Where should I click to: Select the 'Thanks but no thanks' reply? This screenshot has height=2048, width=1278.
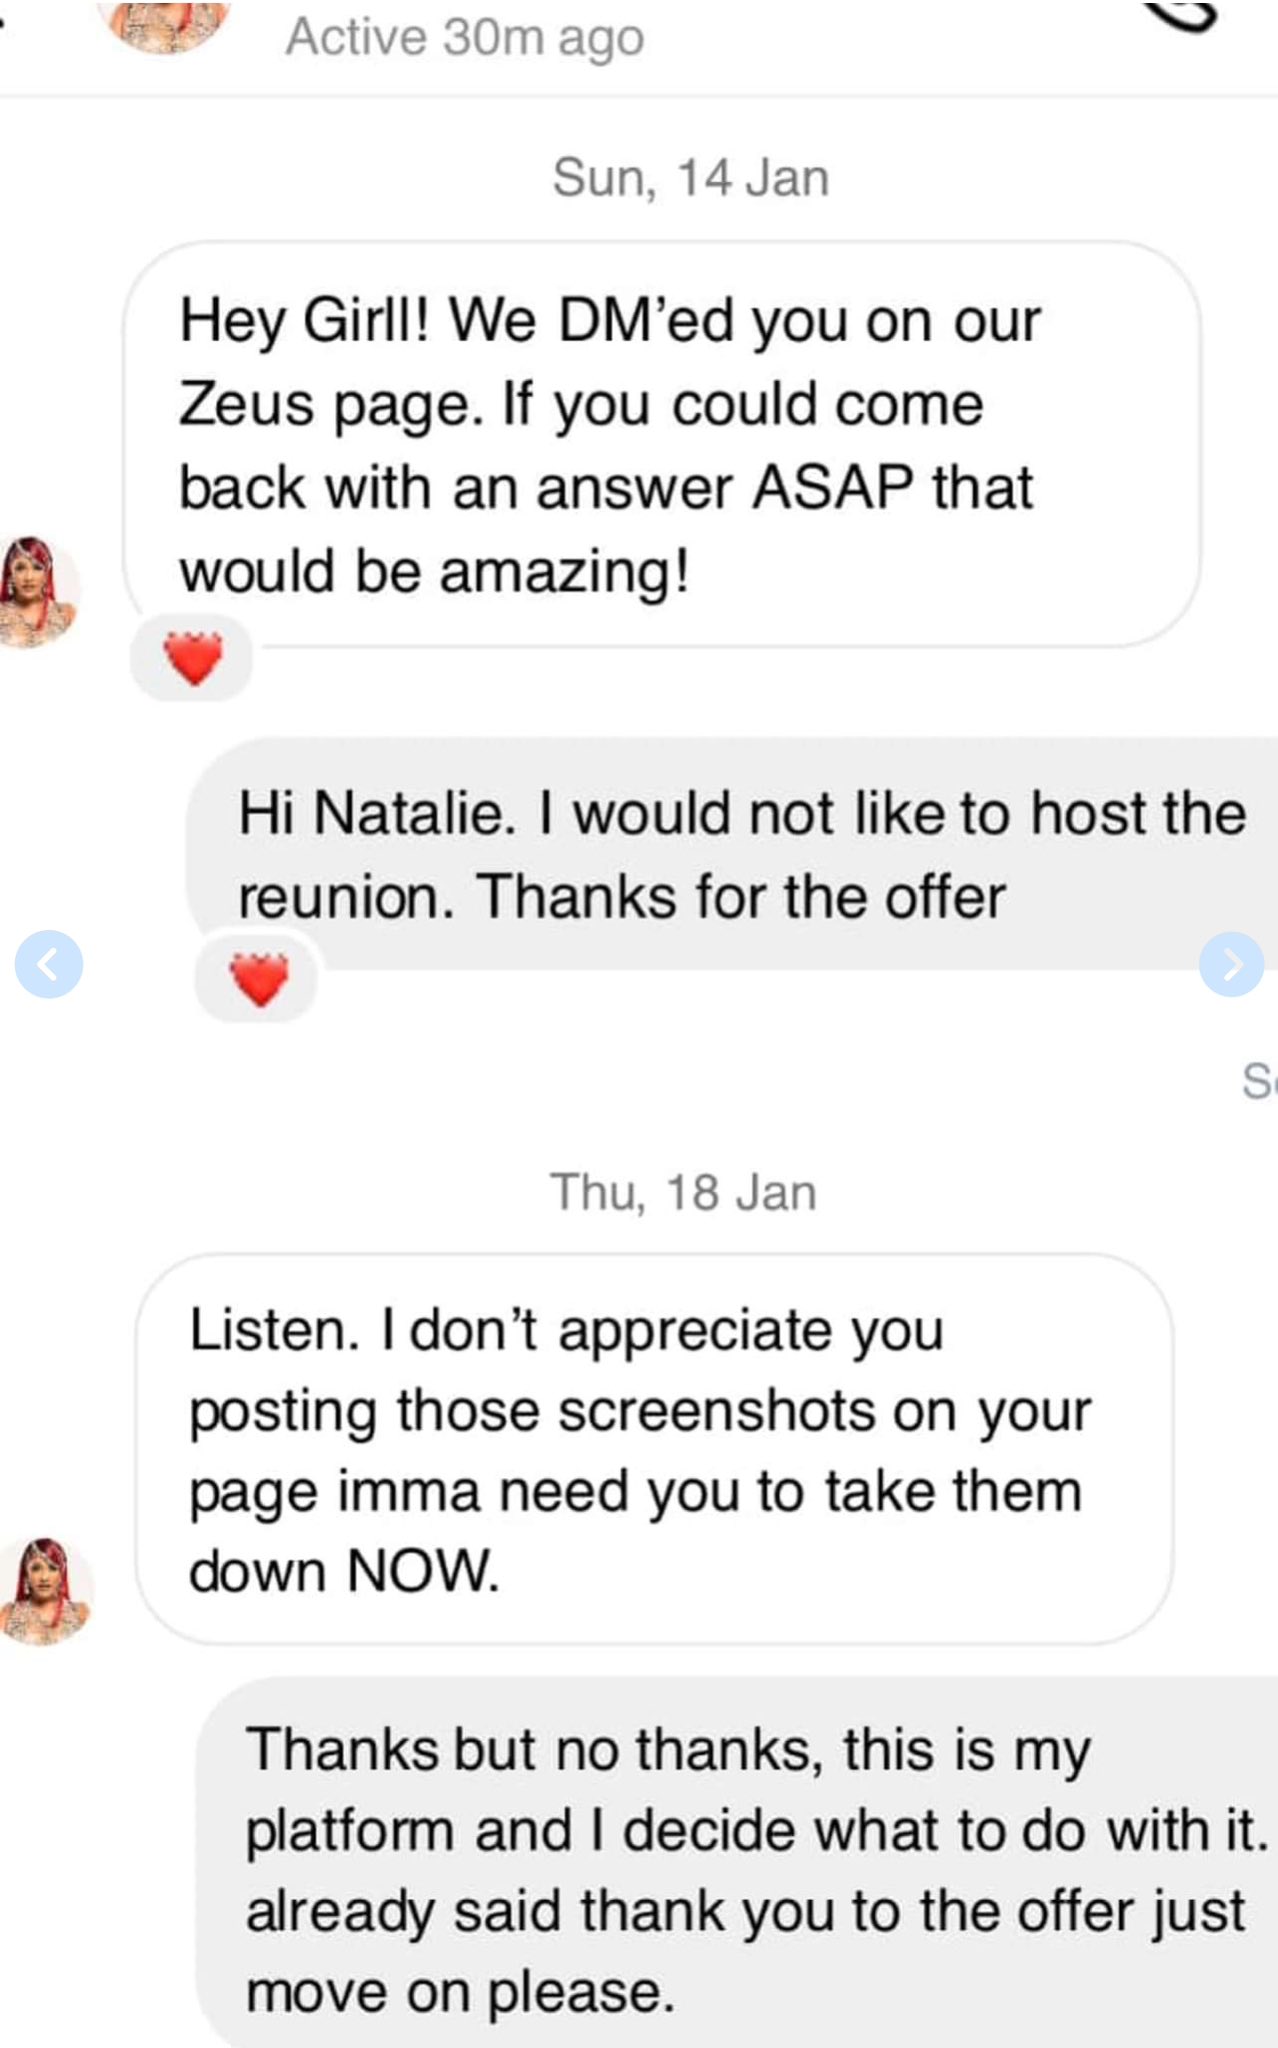736,1862
